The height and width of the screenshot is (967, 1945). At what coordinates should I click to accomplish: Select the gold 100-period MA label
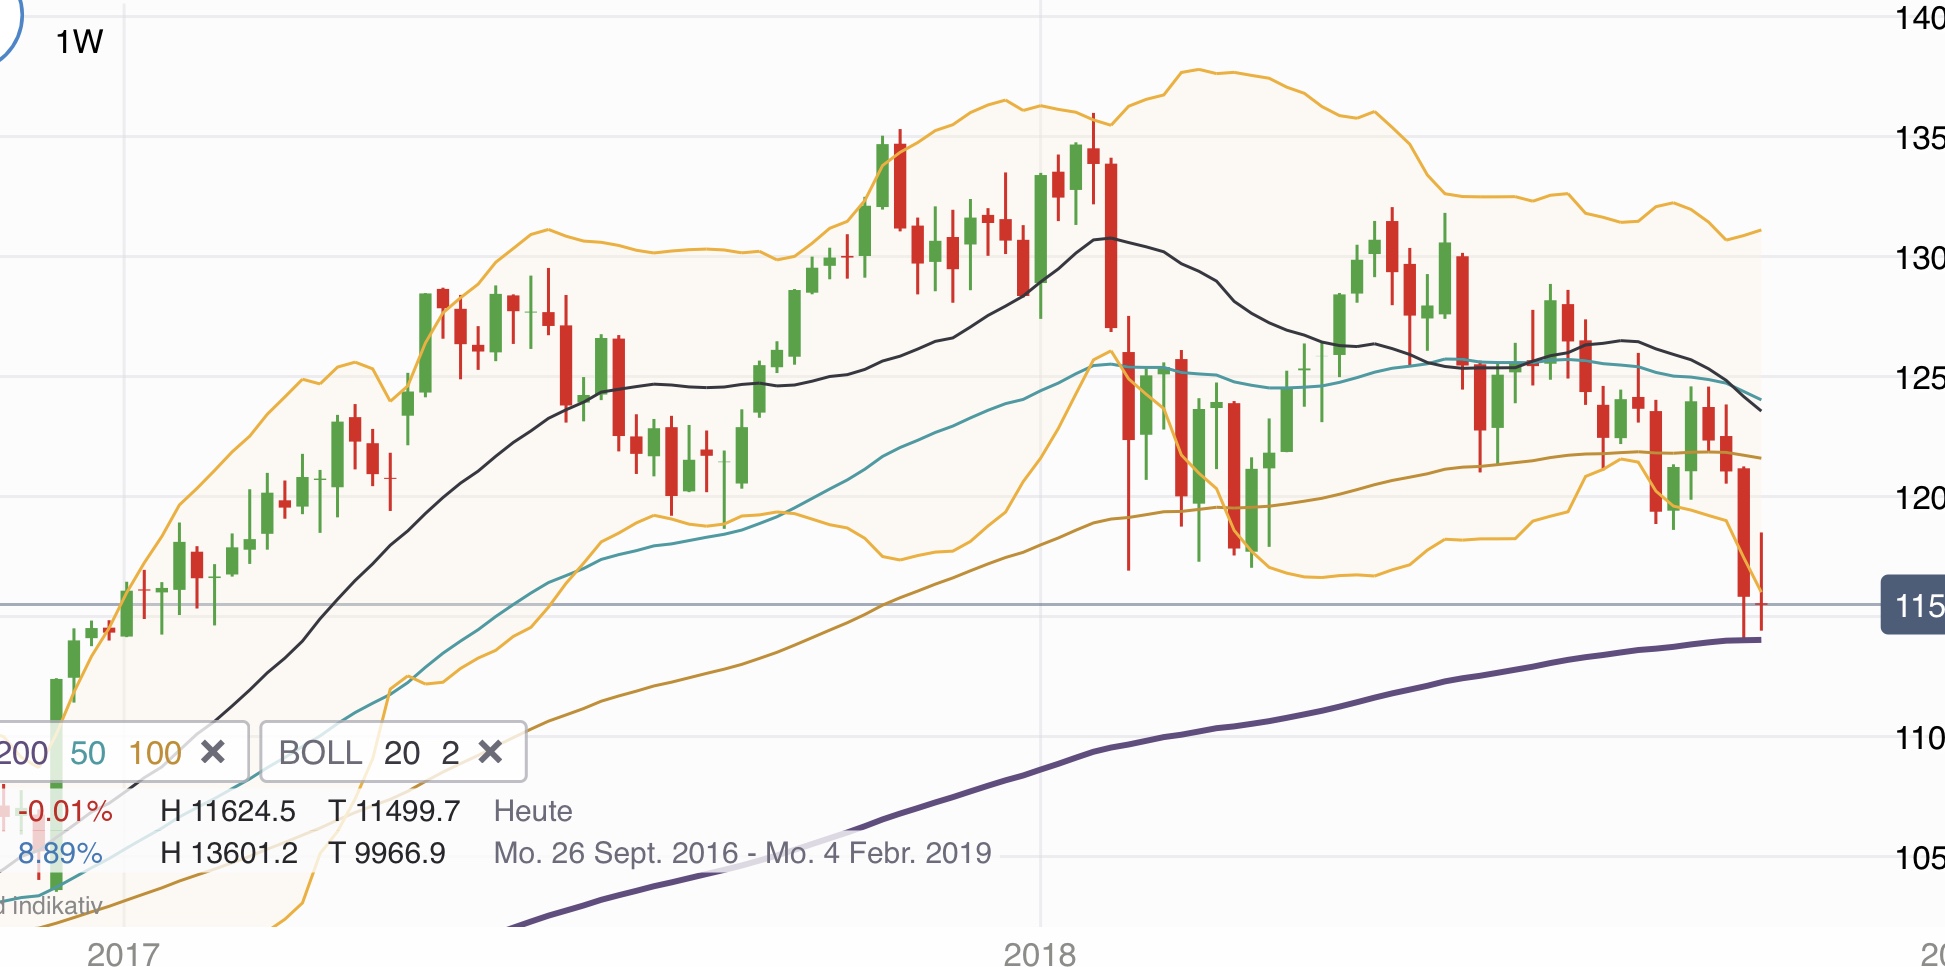[156, 752]
